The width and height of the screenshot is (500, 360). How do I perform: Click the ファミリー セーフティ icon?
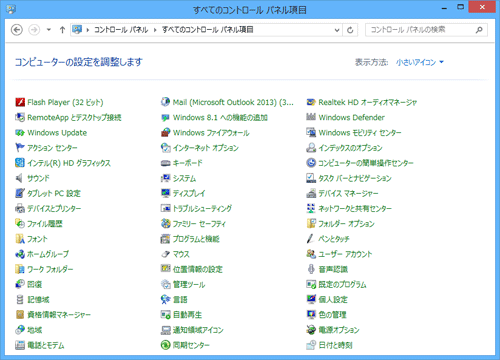166,224
